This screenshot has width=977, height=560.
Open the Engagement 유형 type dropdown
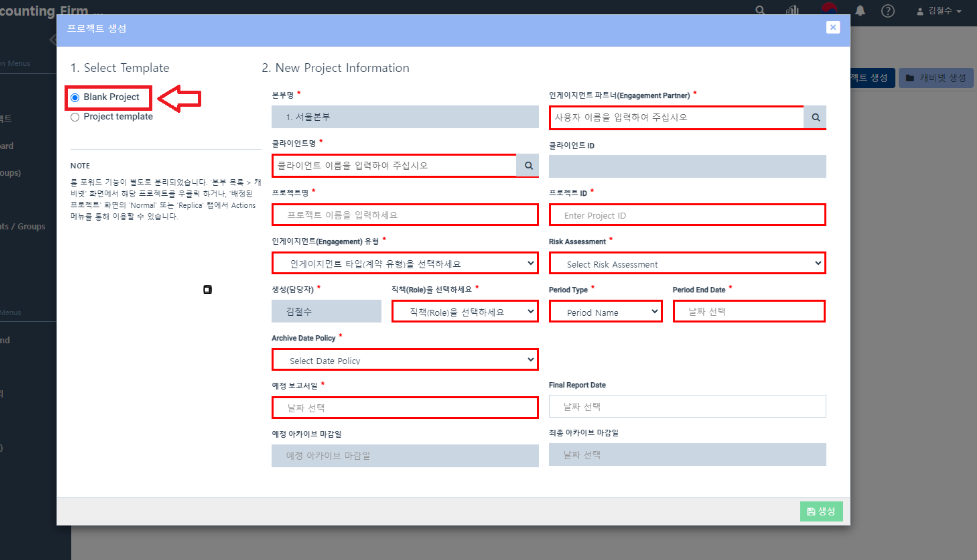click(405, 263)
